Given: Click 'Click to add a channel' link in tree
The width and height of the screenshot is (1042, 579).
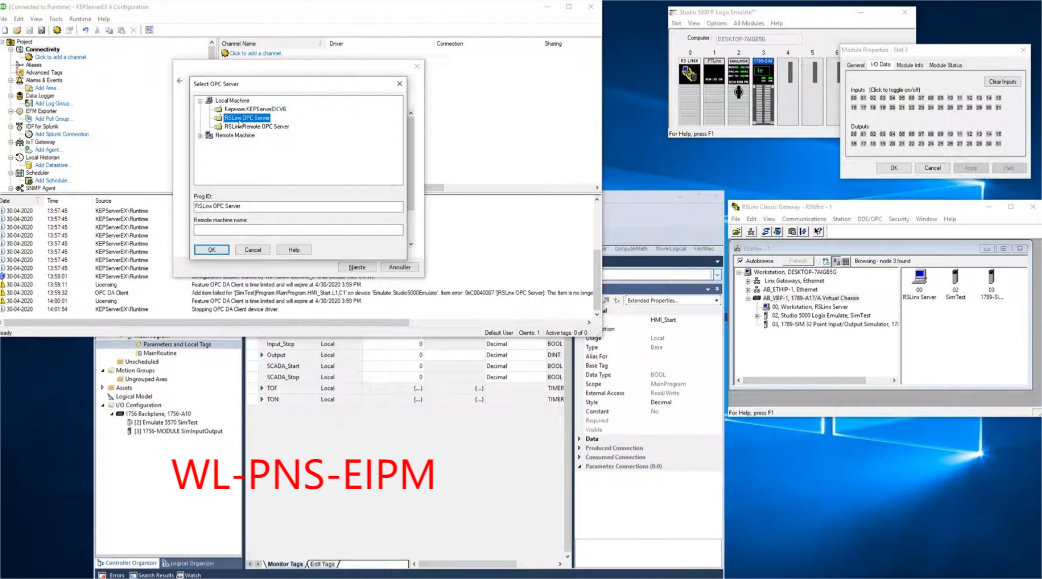Looking at the screenshot, I should tap(60, 57).
